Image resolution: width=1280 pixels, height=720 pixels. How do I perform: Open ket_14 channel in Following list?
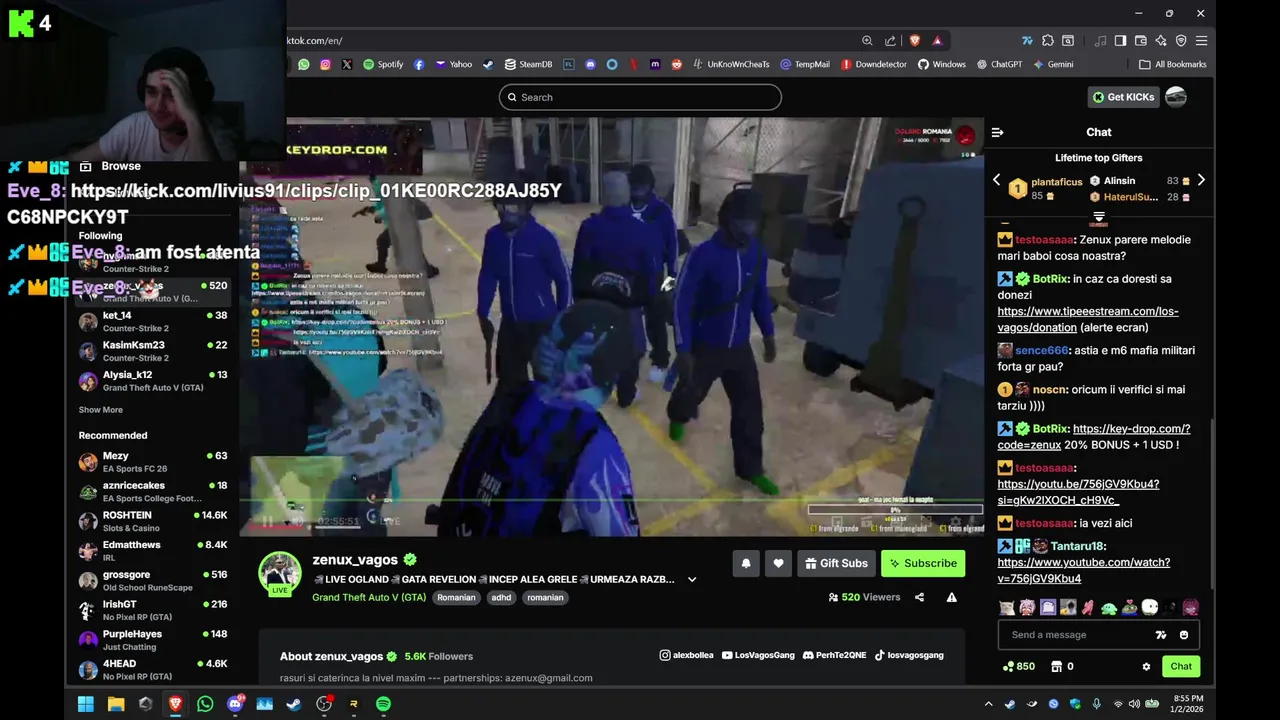pos(153,321)
